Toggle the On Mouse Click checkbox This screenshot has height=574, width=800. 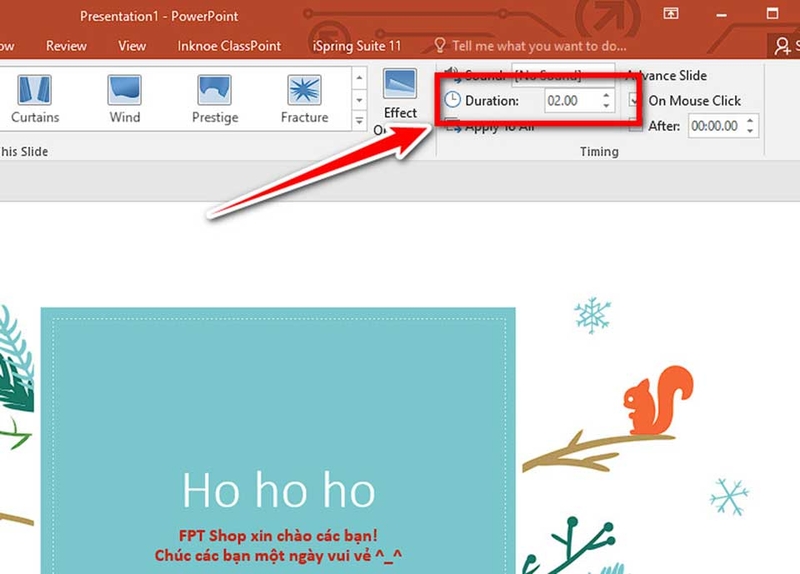point(635,101)
